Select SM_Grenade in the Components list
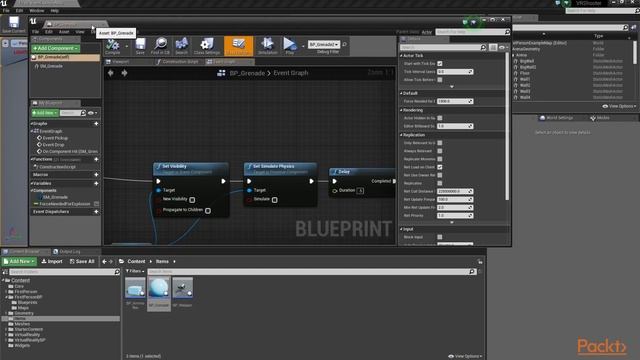 [x=51, y=66]
